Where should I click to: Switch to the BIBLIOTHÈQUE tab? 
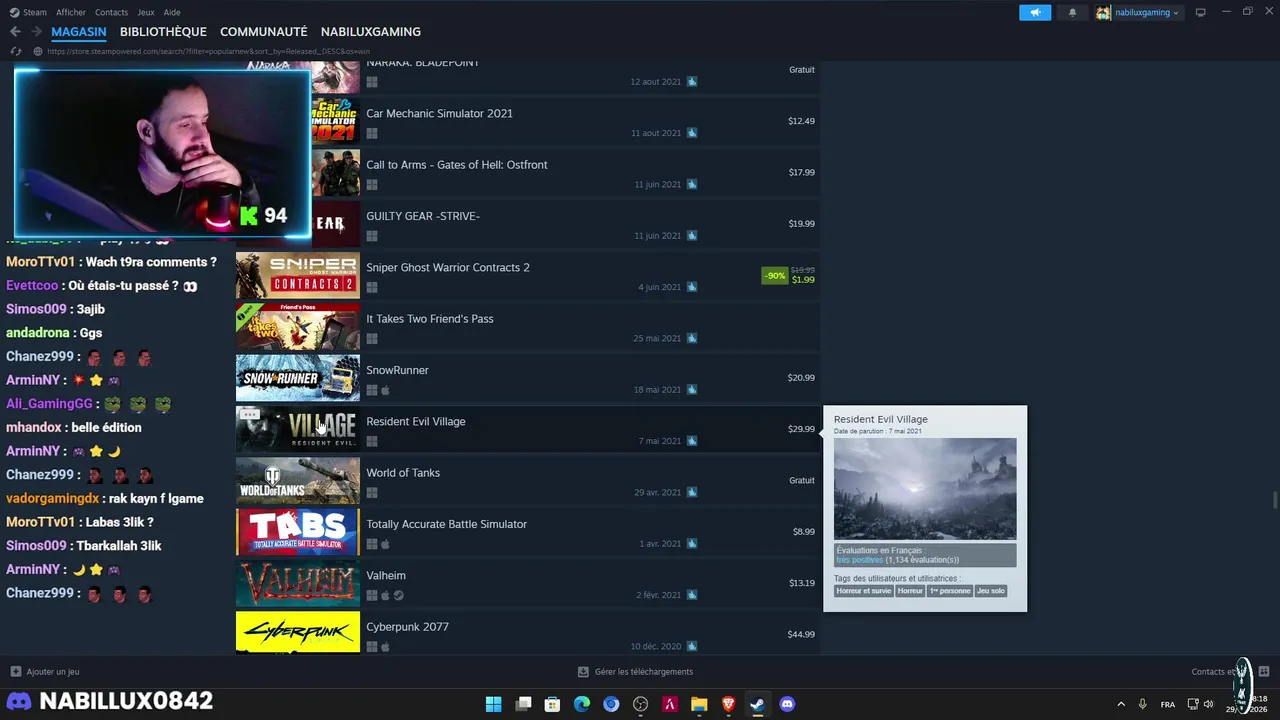[x=163, y=32]
